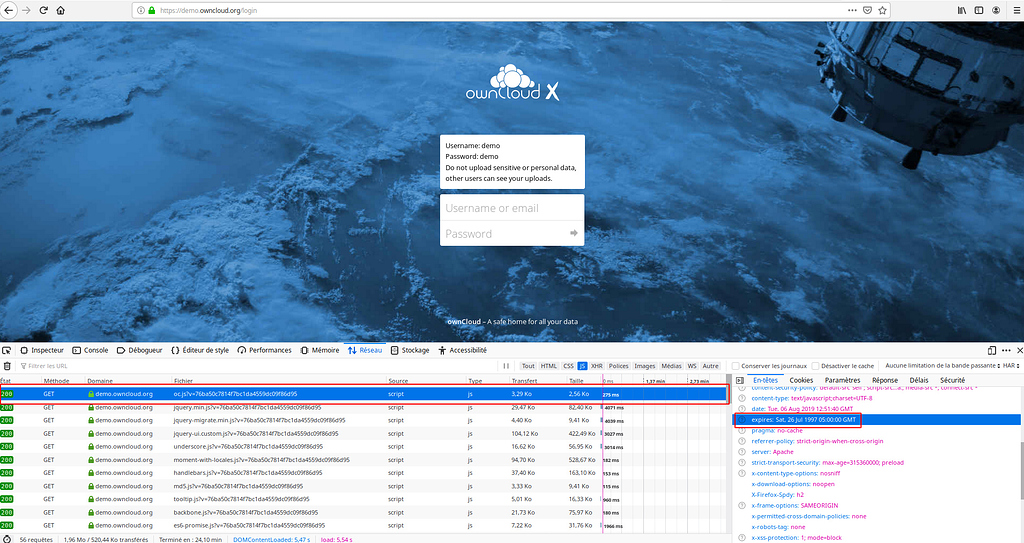Toggle the Images request filter
This screenshot has height=543, width=1024.
point(645,366)
